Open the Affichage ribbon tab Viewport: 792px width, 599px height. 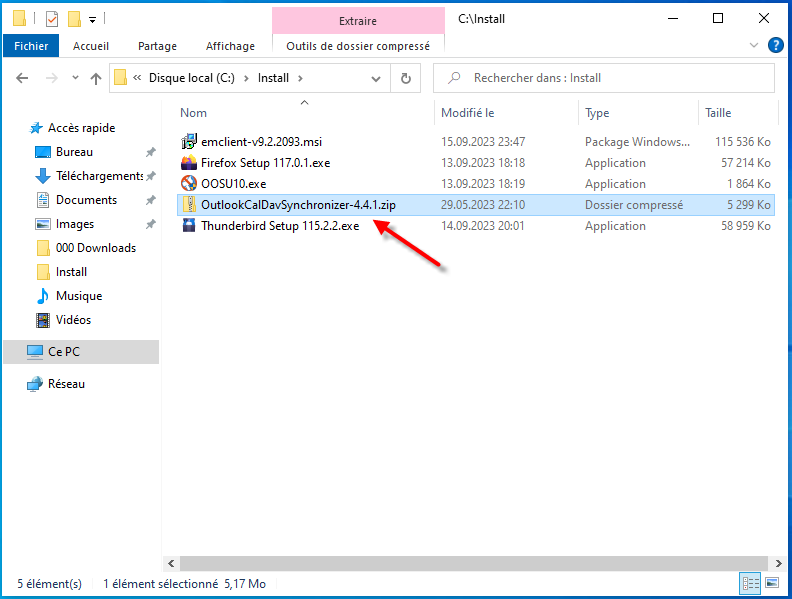[230, 46]
